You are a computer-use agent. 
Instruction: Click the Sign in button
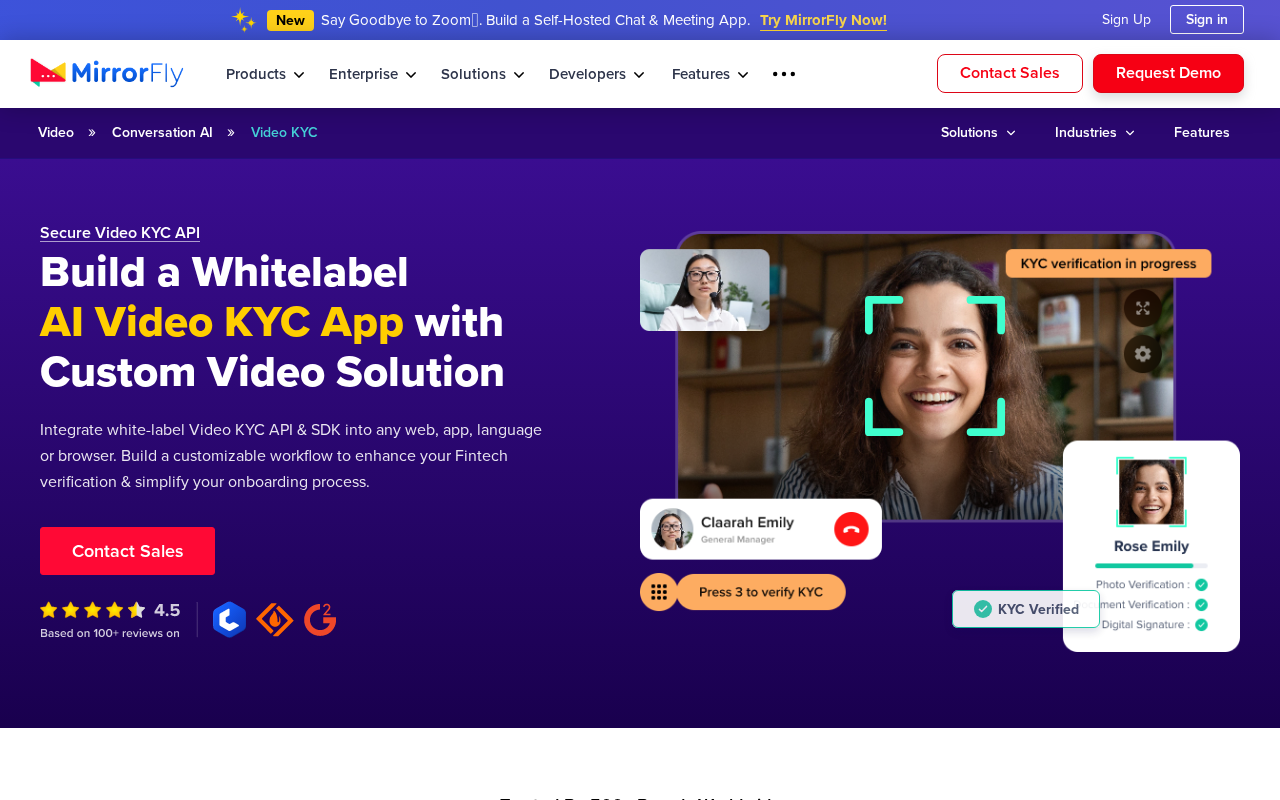(1207, 19)
